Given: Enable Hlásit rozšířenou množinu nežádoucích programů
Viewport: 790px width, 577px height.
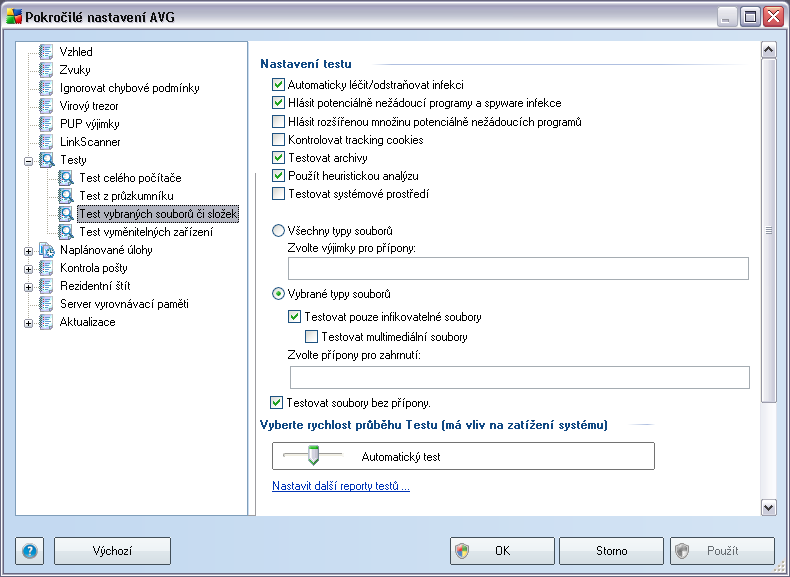Looking at the screenshot, I should click(x=278, y=121).
